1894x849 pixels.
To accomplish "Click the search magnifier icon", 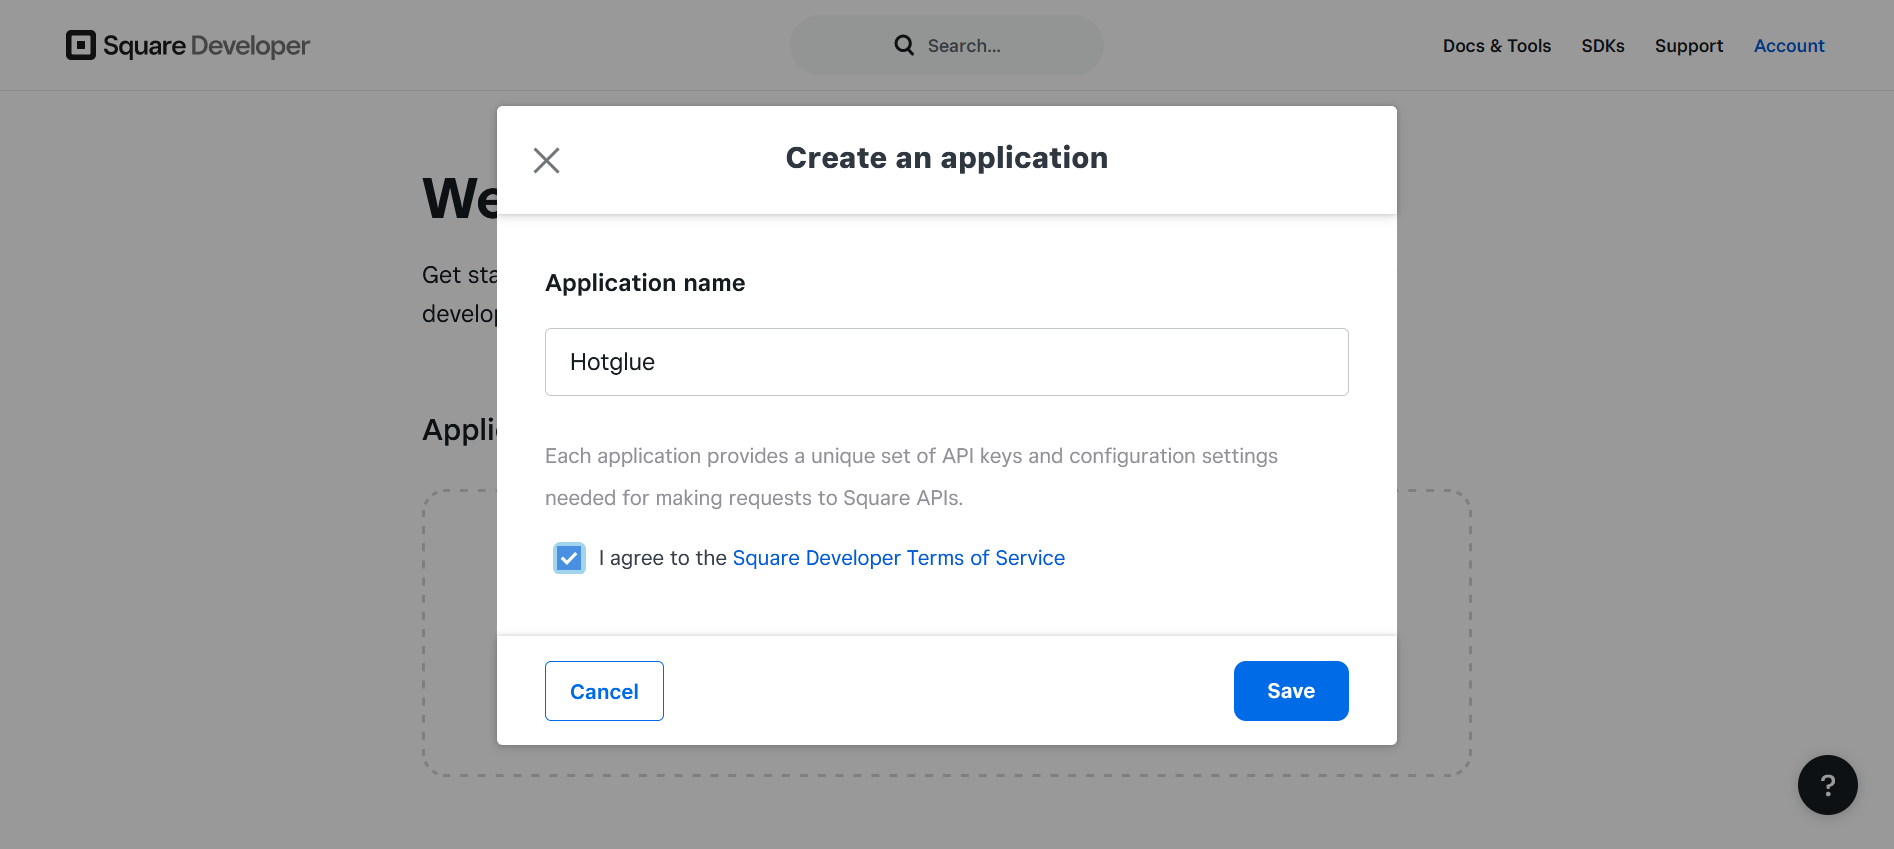I will click(x=904, y=45).
